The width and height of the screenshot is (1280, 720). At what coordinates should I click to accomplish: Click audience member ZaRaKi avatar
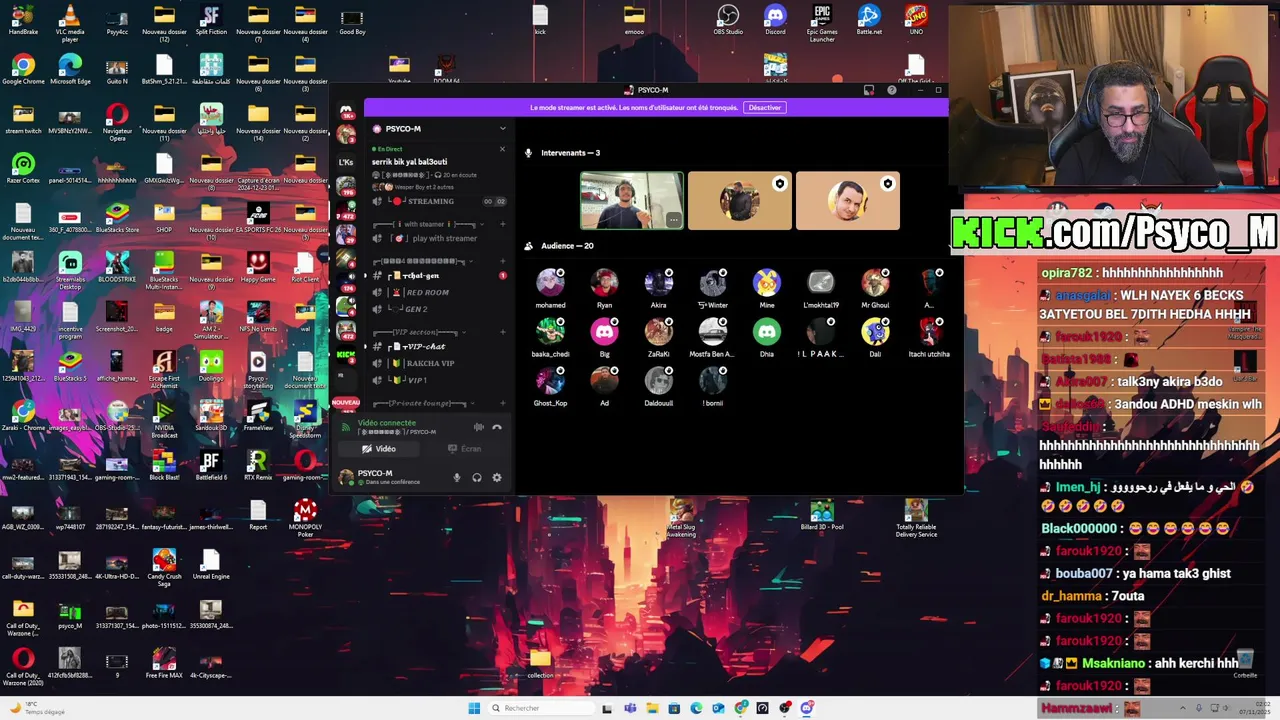658,332
